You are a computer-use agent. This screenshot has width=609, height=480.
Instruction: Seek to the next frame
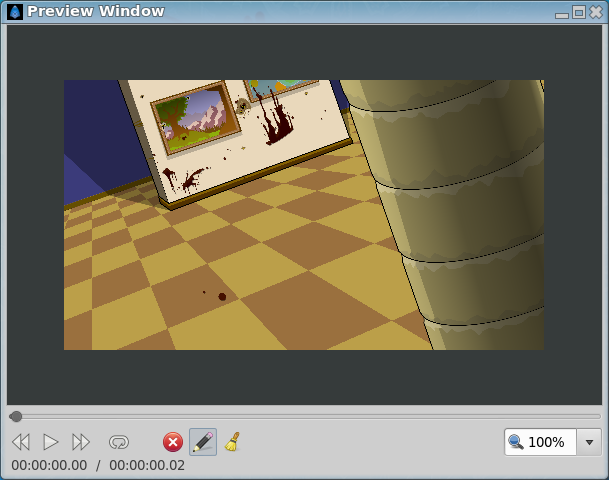pos(81,442)
